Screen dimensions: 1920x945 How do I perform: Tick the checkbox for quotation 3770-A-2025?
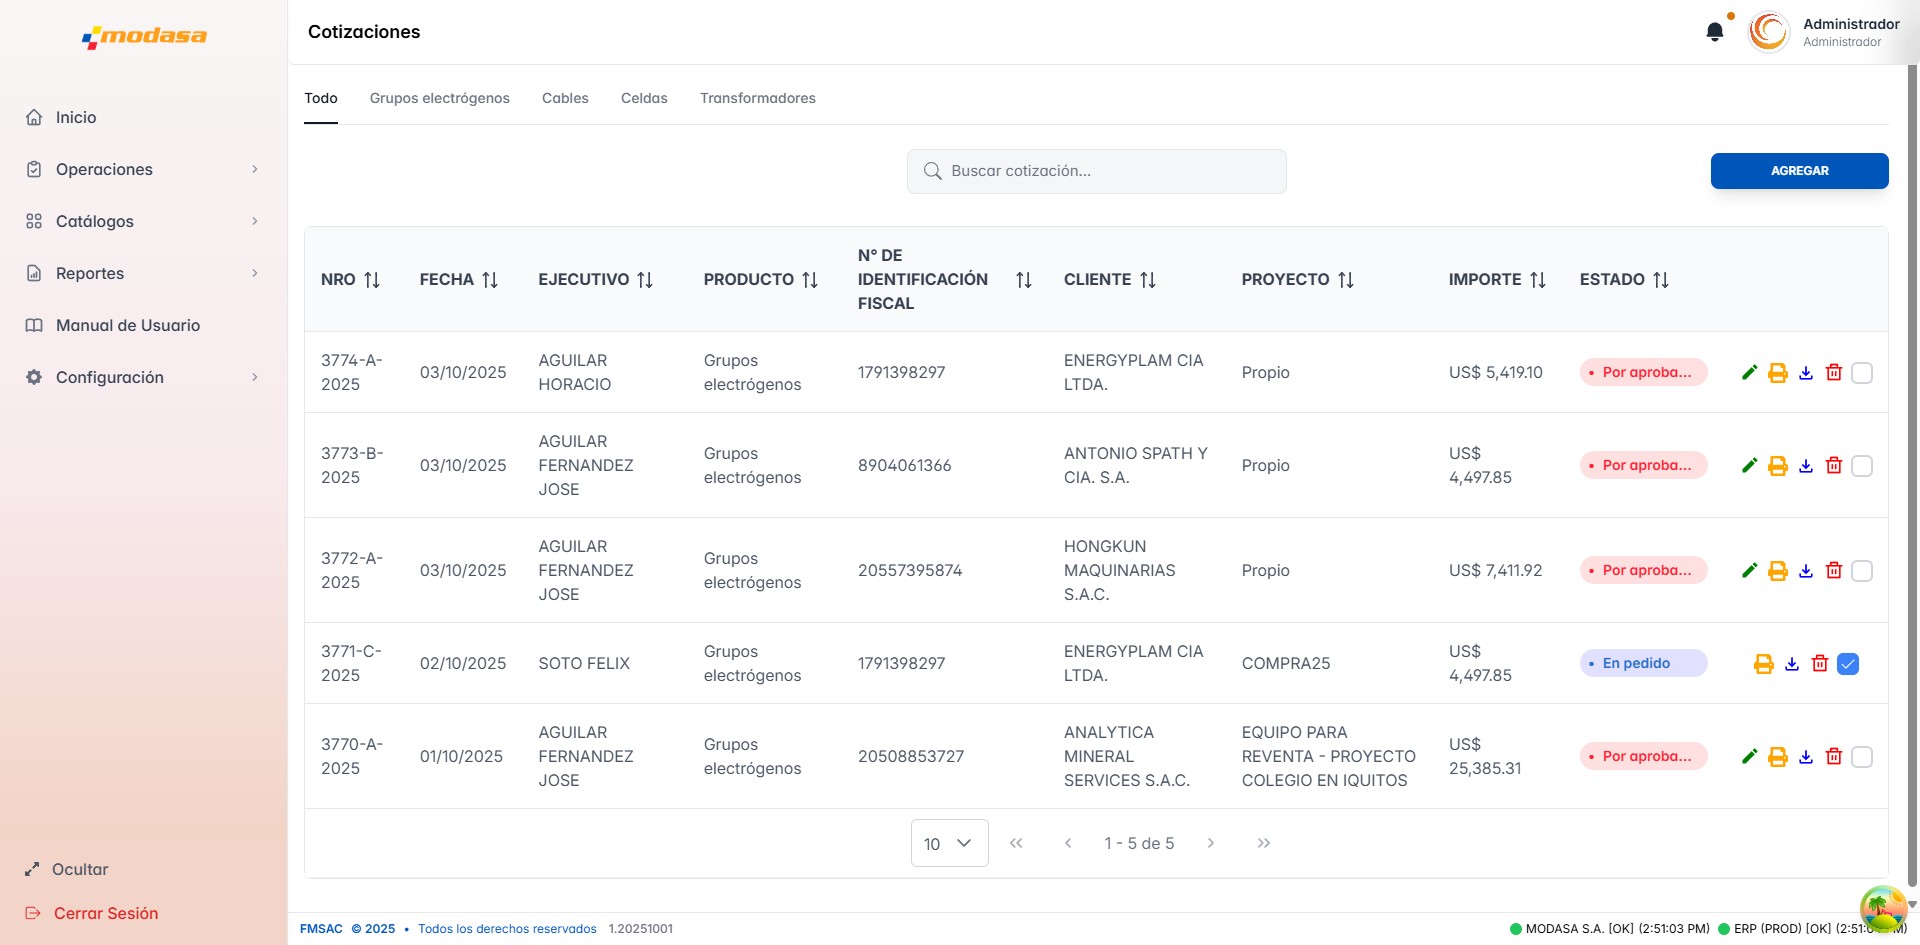pyautogui.click(x=1861, y=757)
